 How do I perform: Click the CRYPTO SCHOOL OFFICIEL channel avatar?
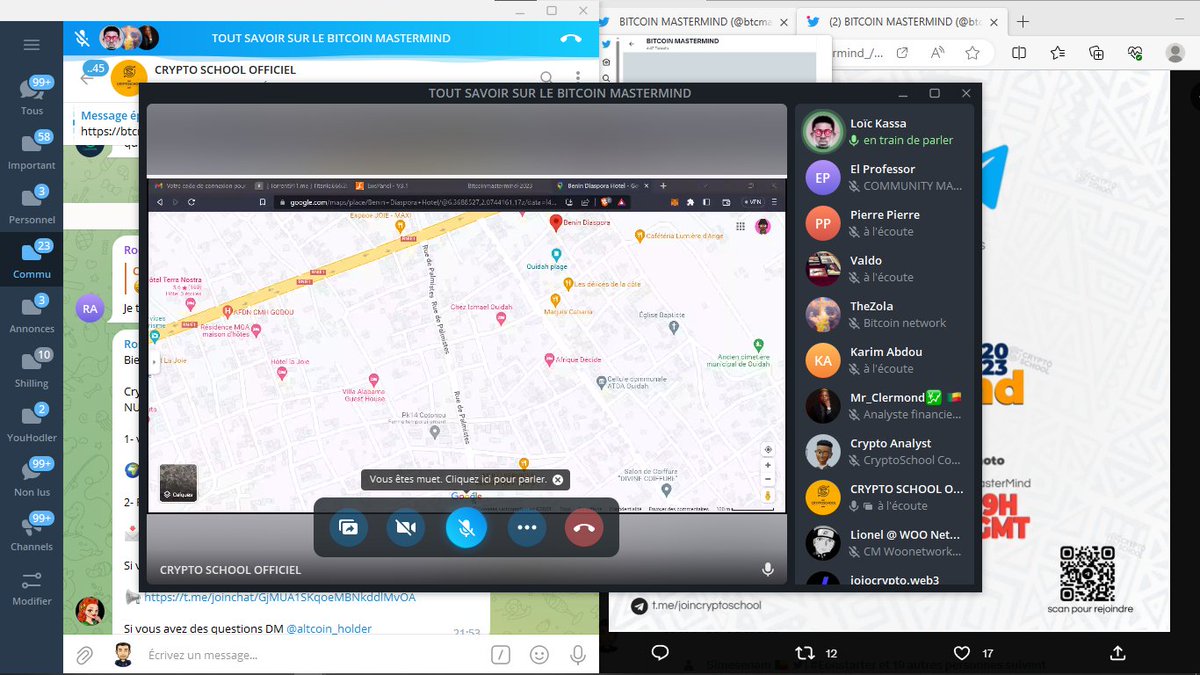click(129, 78)
